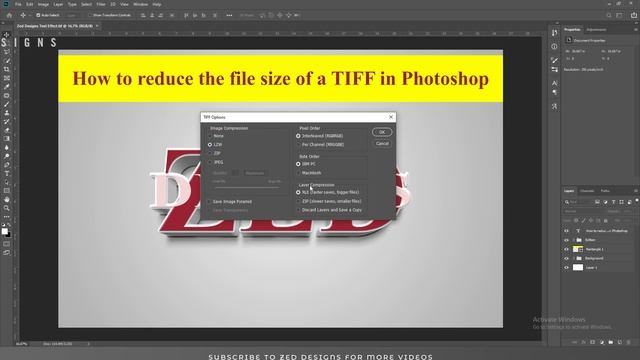Select Per Channel pixel order

coord(320,145)
